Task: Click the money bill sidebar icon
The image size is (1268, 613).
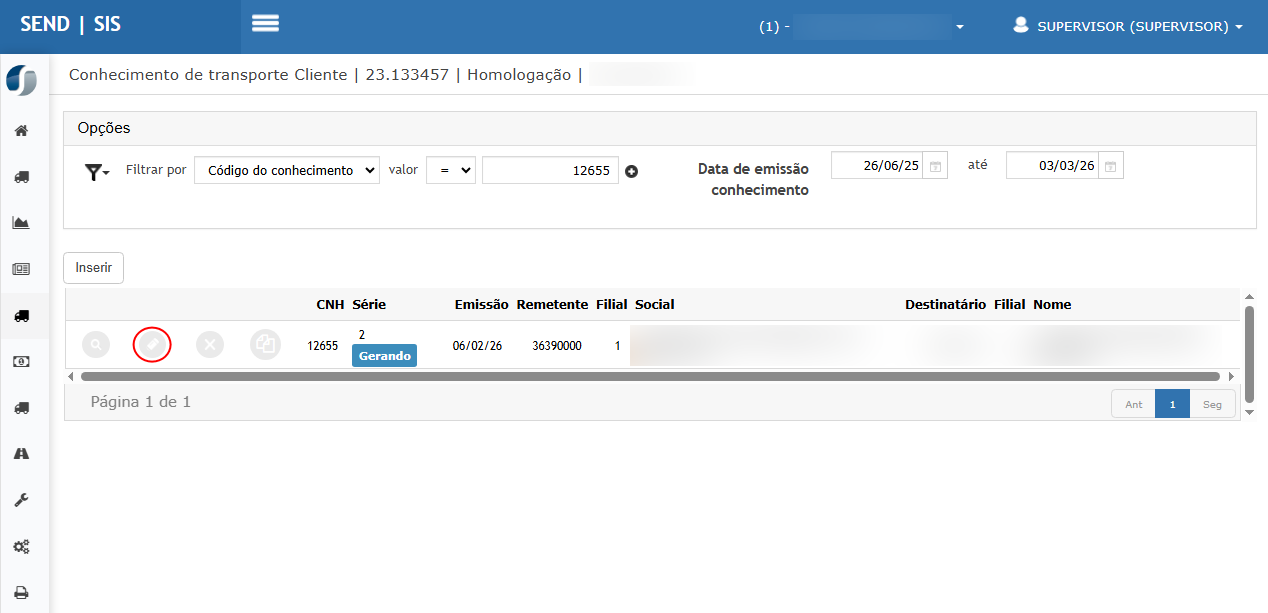Action: click(x=21, y=361)
